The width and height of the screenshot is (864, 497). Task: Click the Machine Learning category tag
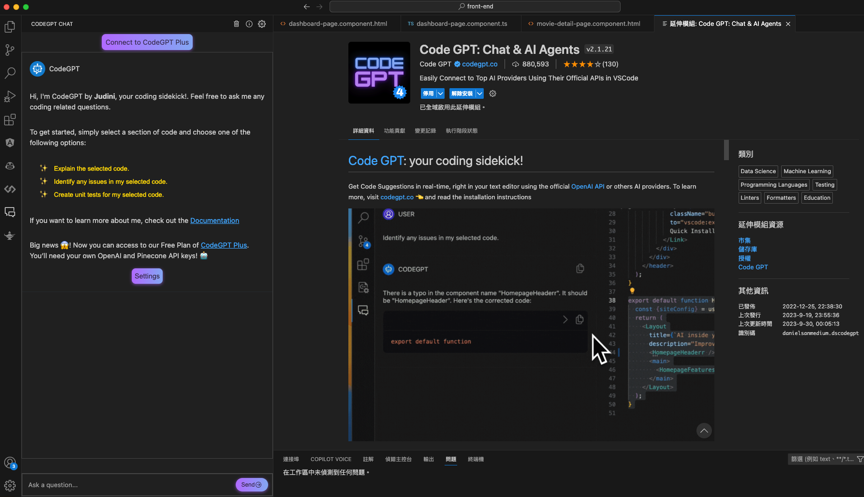coord(807,171)
